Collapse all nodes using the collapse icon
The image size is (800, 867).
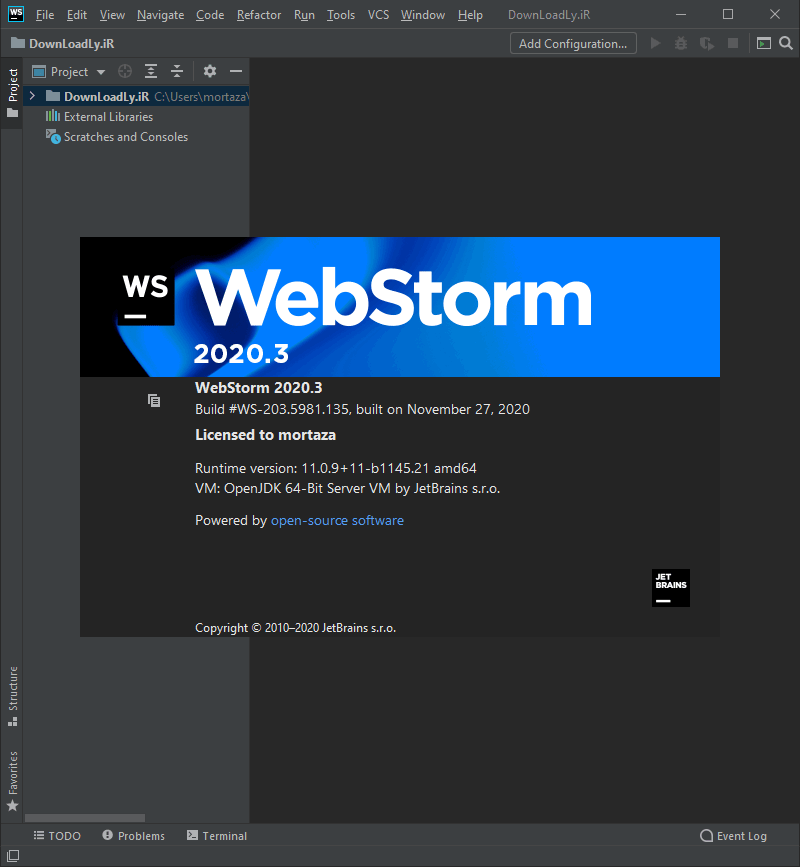pos(176,71)
